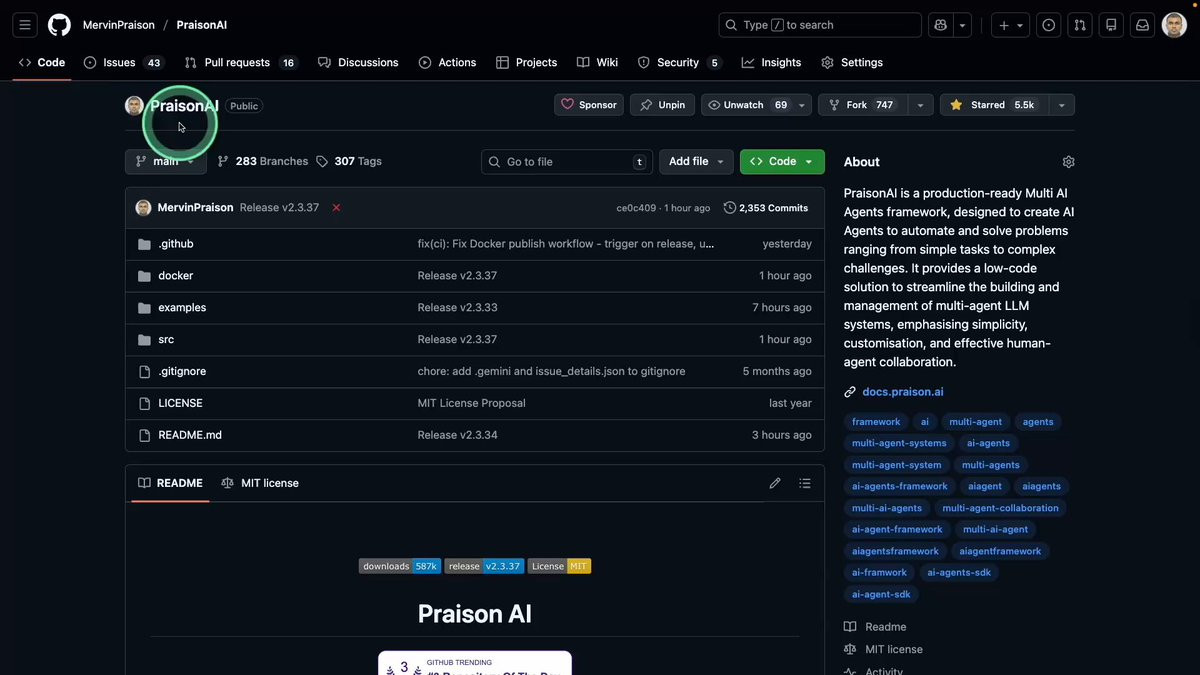The height and width of the screenshot is (675, 1200).
Task: Open the pull requests header icon
Action: (1079, 25)
